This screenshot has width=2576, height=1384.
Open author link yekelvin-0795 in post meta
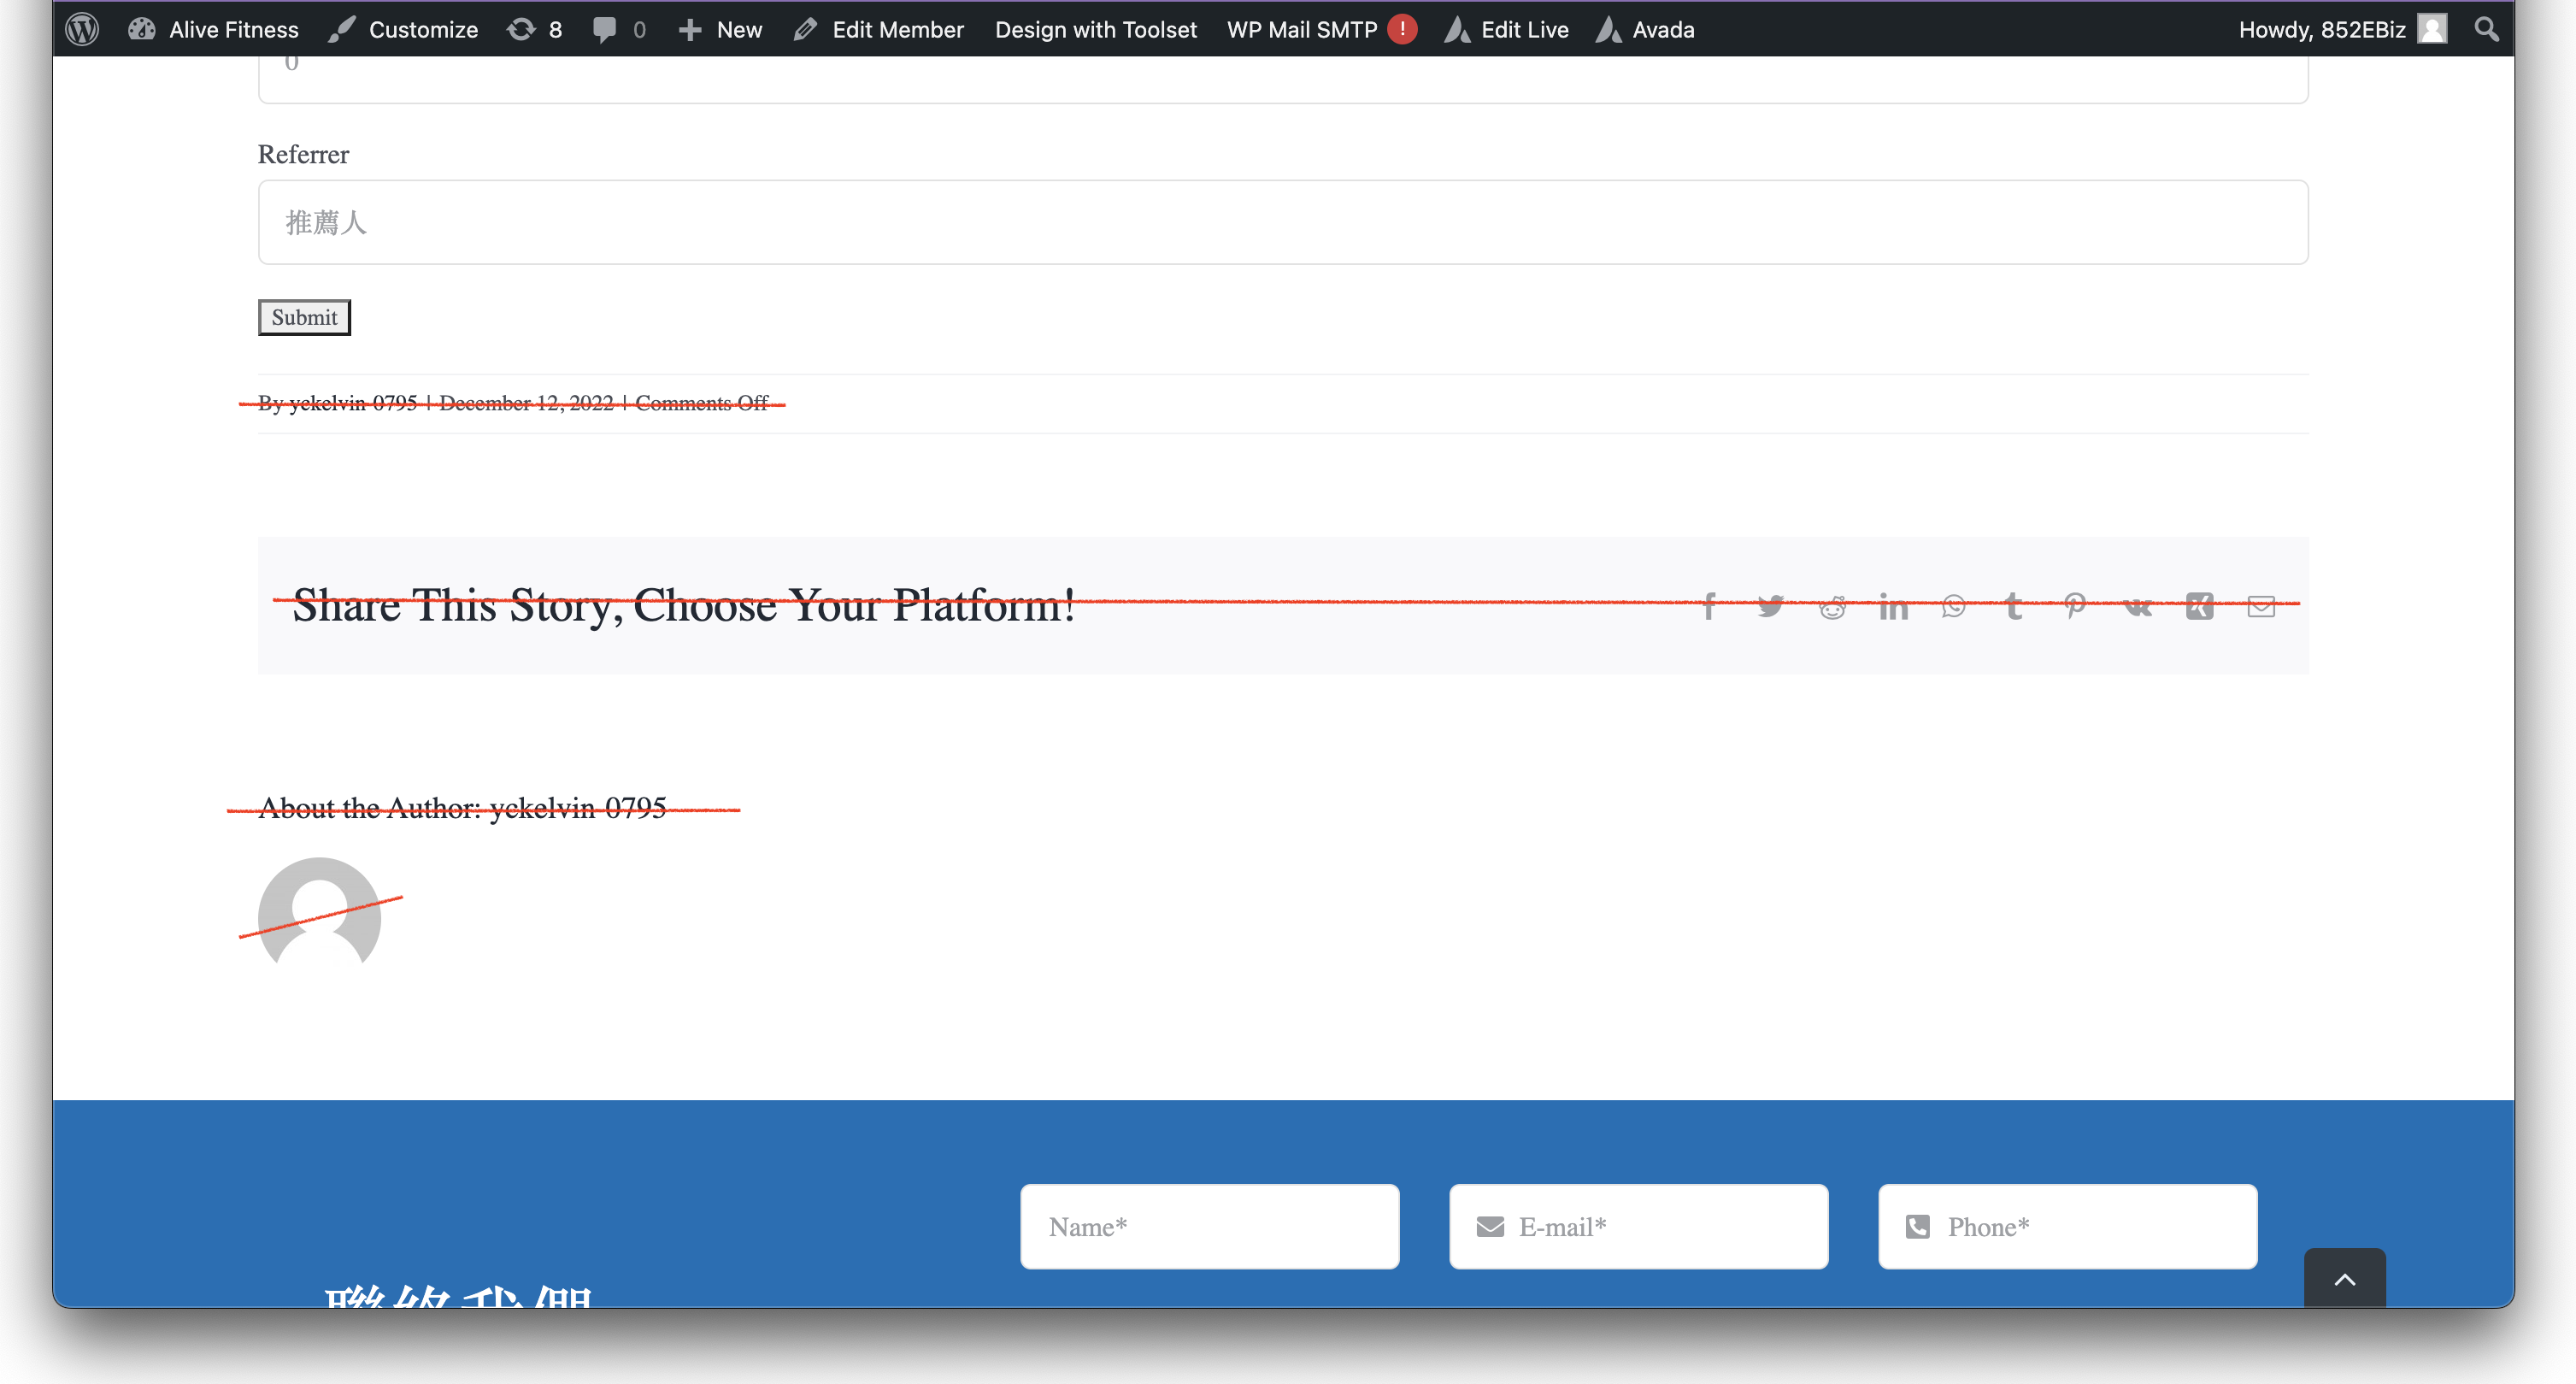(353, 403)
